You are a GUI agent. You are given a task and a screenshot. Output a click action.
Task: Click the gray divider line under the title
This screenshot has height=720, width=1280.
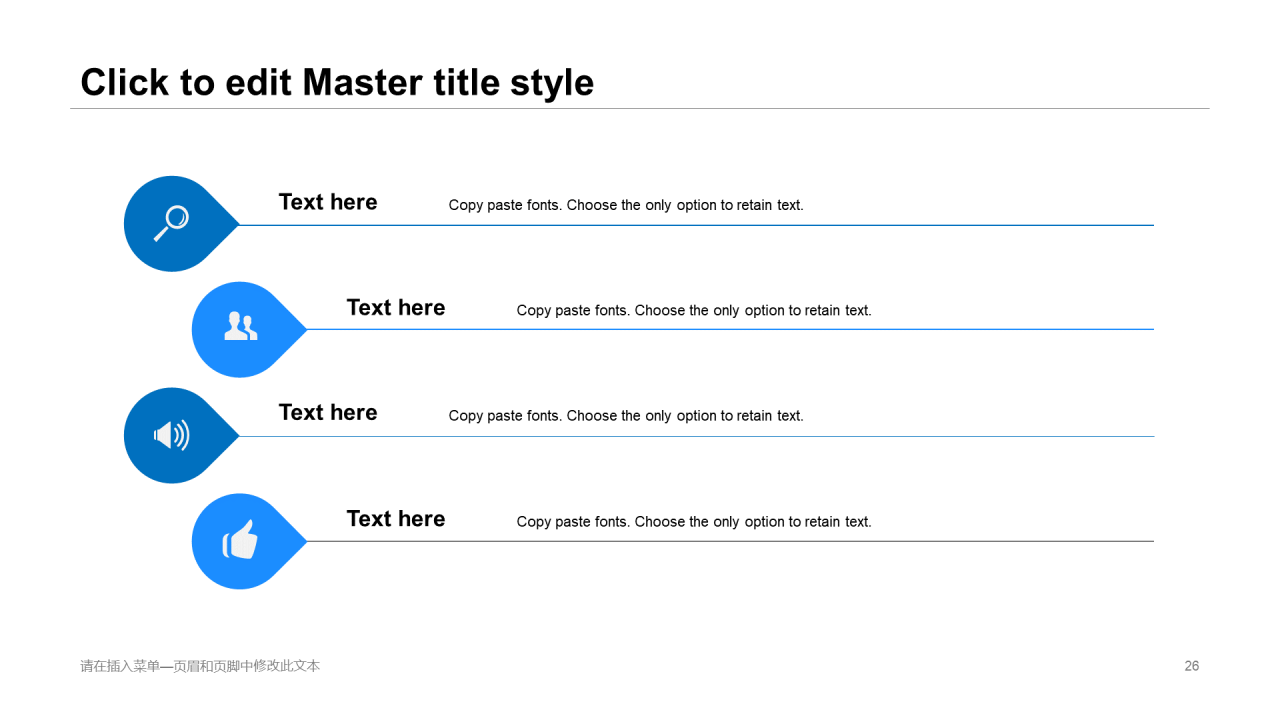coord(640,108)
